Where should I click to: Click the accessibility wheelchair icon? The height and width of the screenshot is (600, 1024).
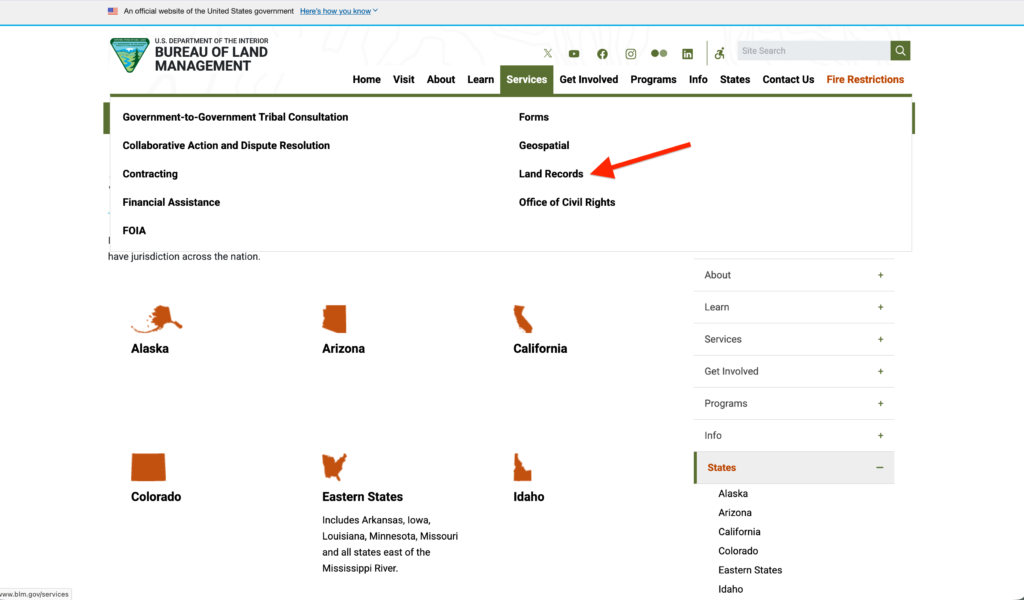719,54
